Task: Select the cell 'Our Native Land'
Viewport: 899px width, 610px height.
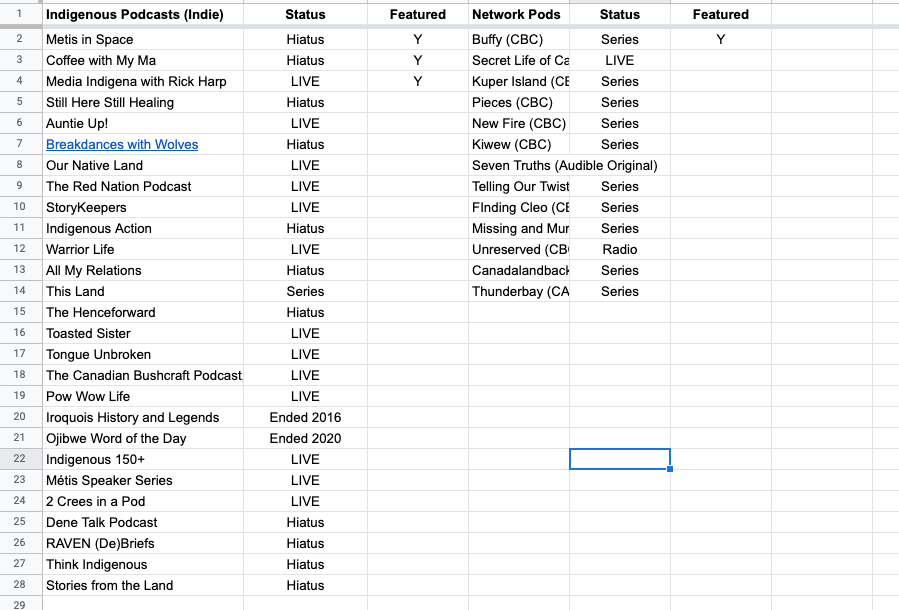Action: coord(143,166)
